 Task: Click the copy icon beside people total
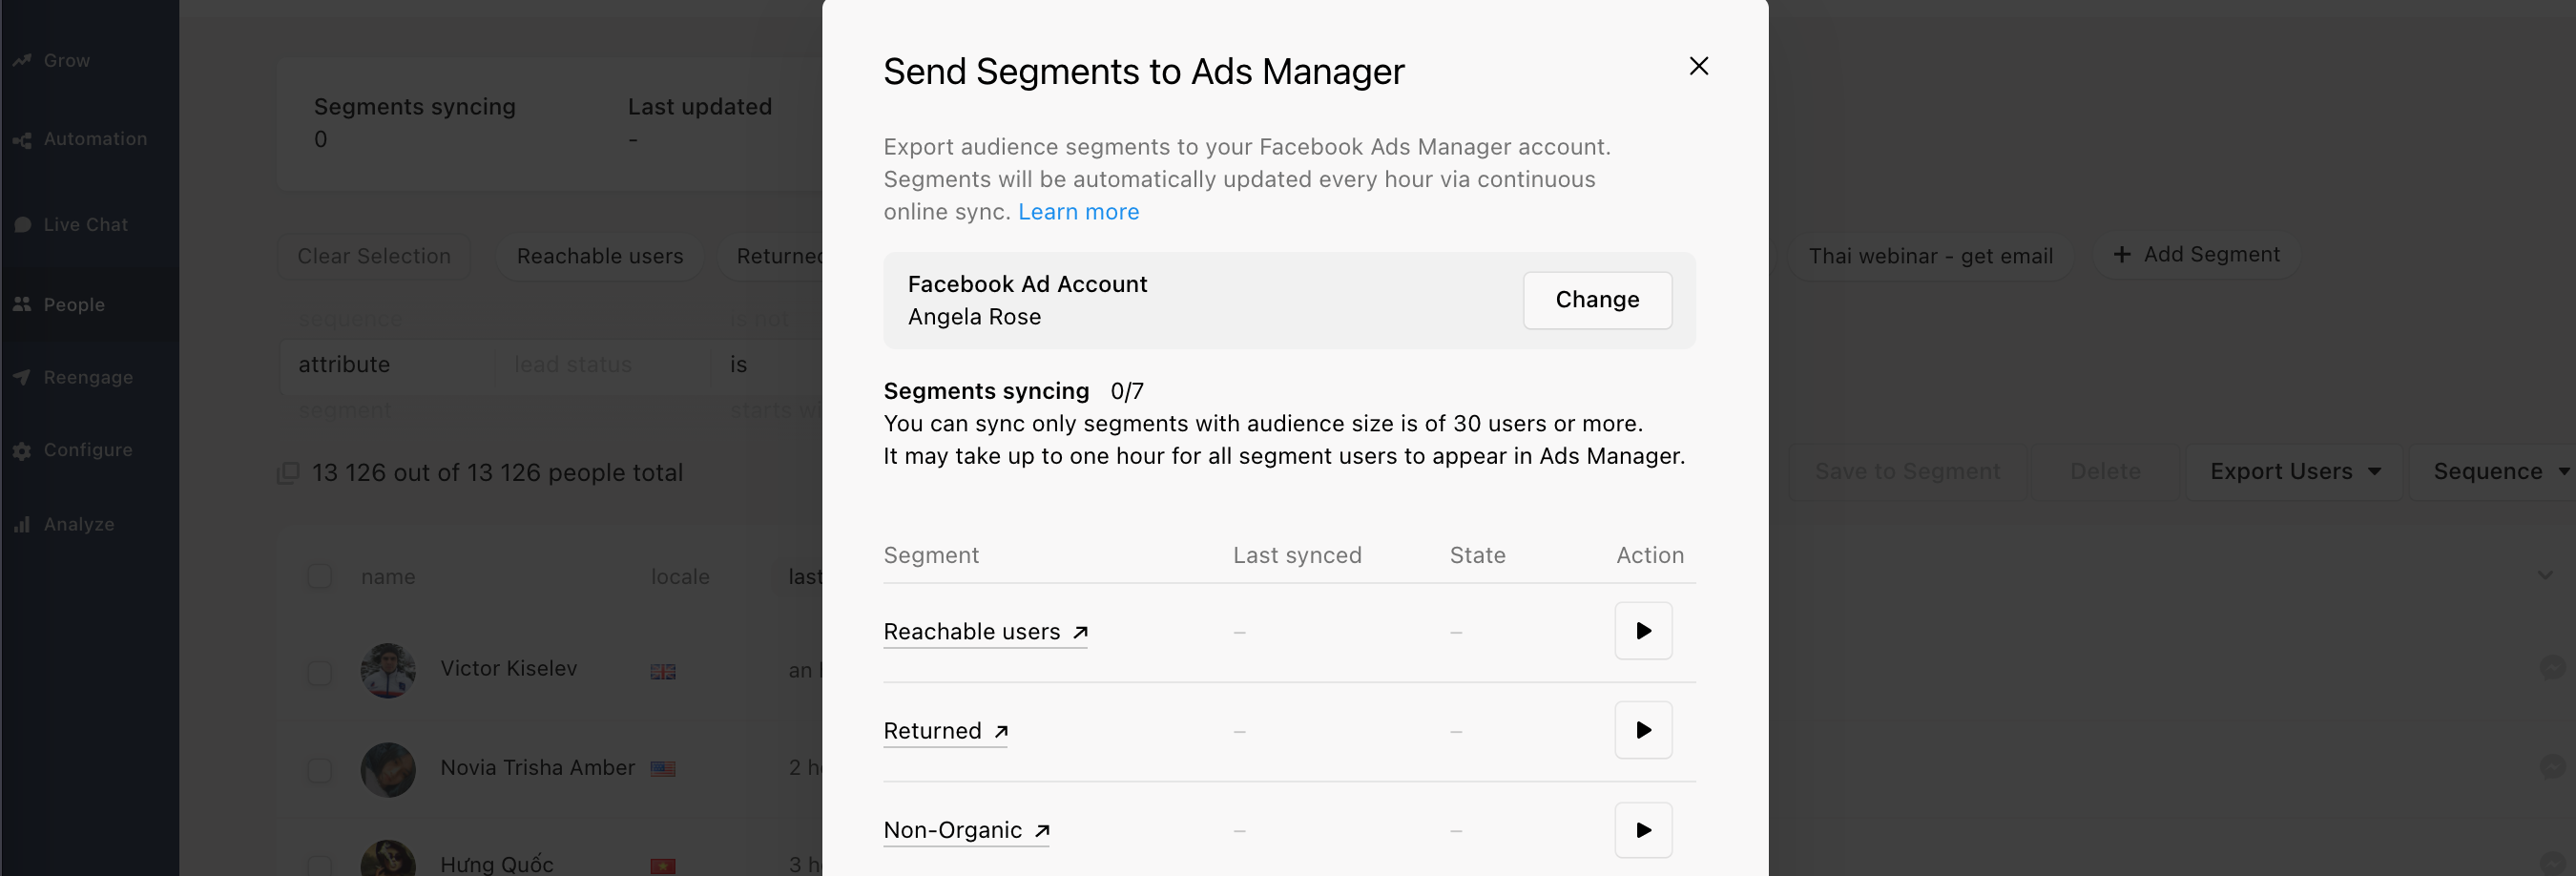tap(288, 473)
